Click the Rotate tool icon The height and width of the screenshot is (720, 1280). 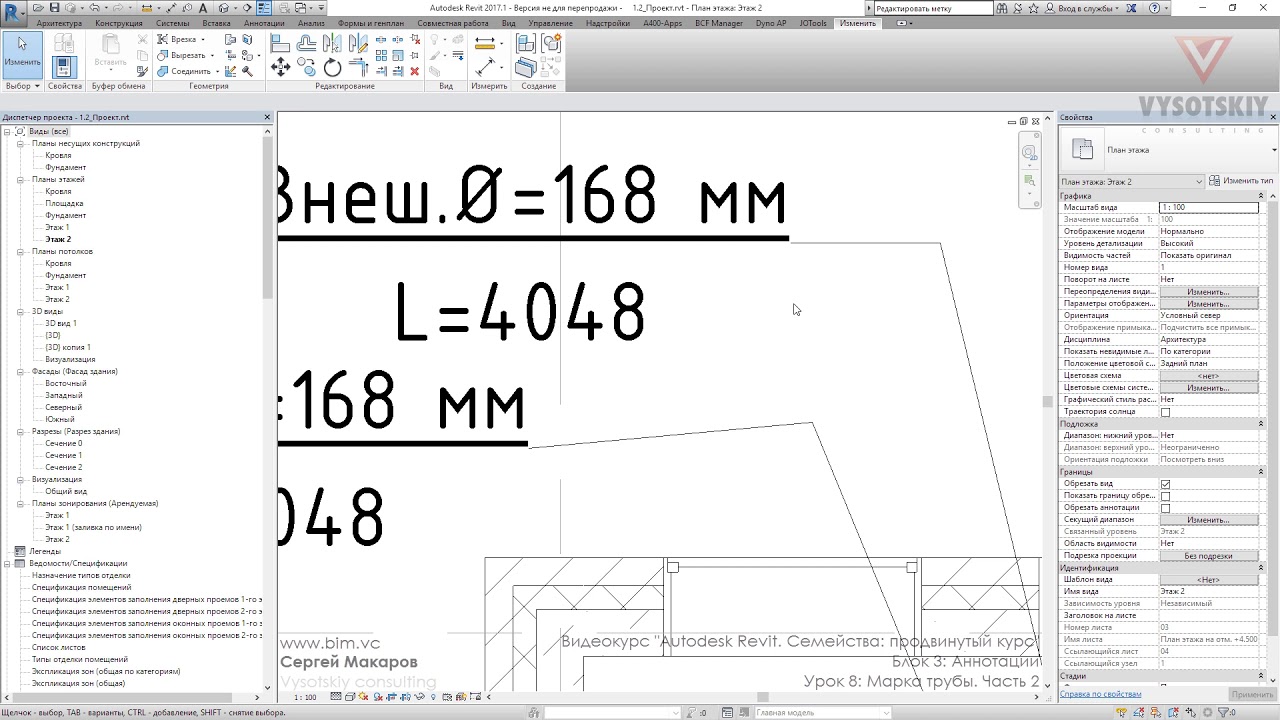tap(332, 67)
